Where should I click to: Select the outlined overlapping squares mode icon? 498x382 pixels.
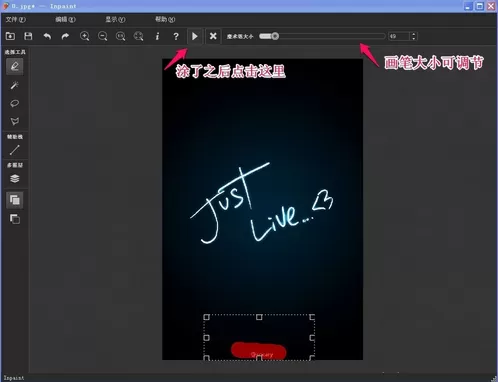pyautogui.click(x=15, y=219)
